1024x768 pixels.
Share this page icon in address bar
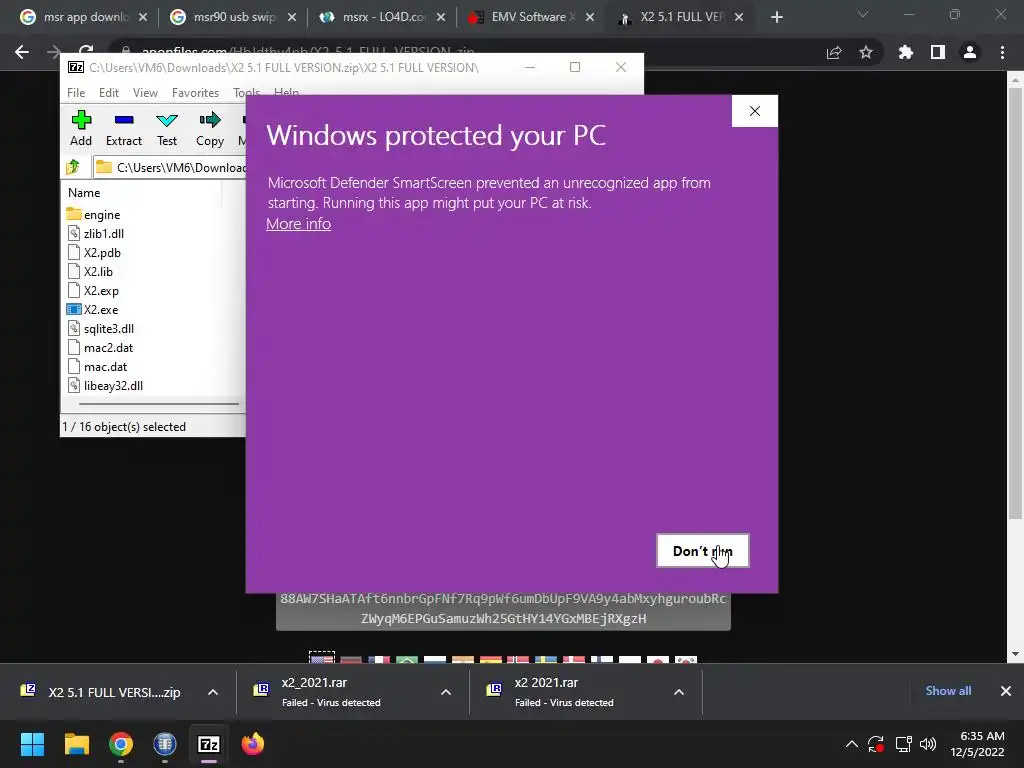coord(834,52)
